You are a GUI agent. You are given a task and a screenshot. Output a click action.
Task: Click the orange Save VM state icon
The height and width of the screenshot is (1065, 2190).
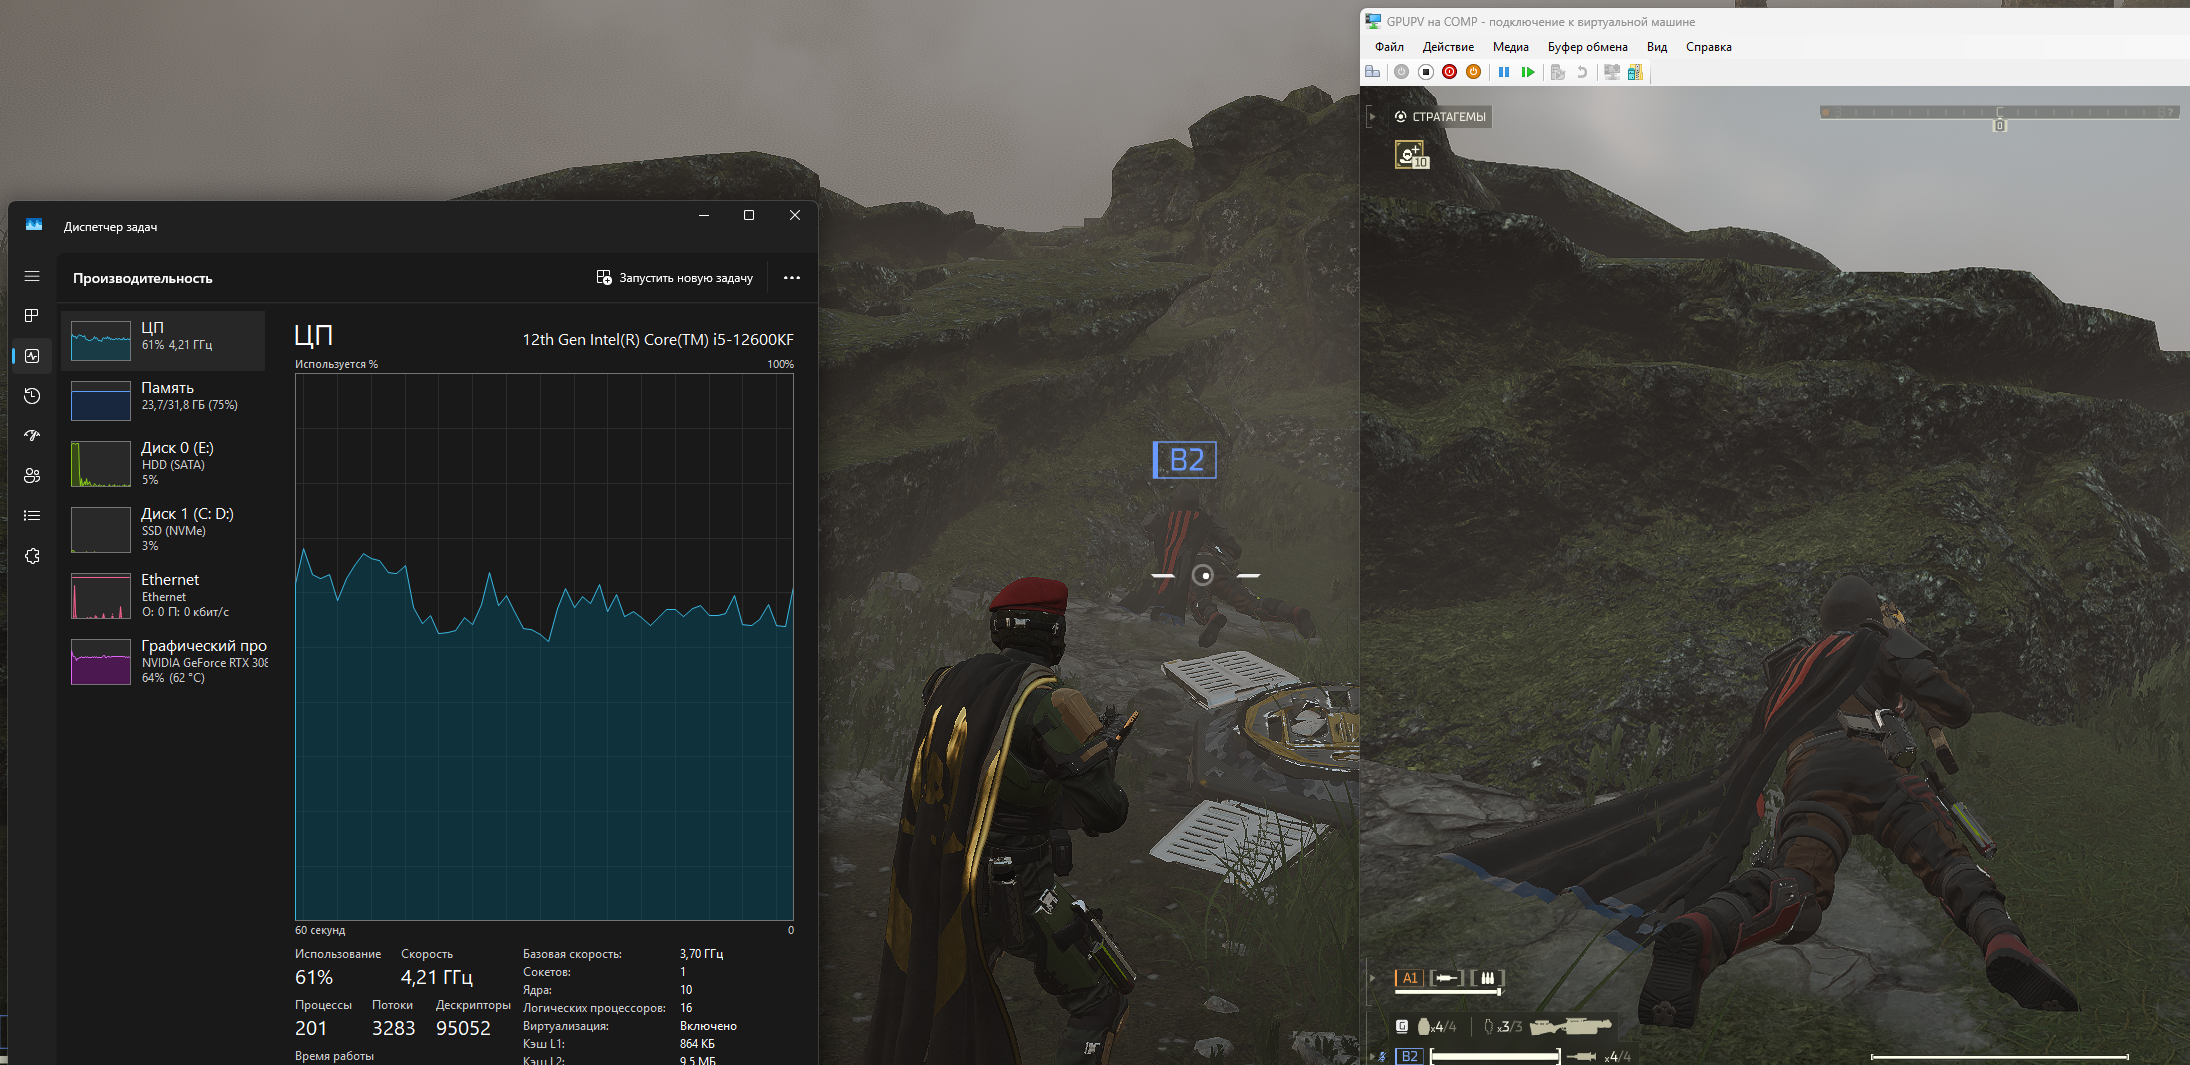tap(1473, 72)
